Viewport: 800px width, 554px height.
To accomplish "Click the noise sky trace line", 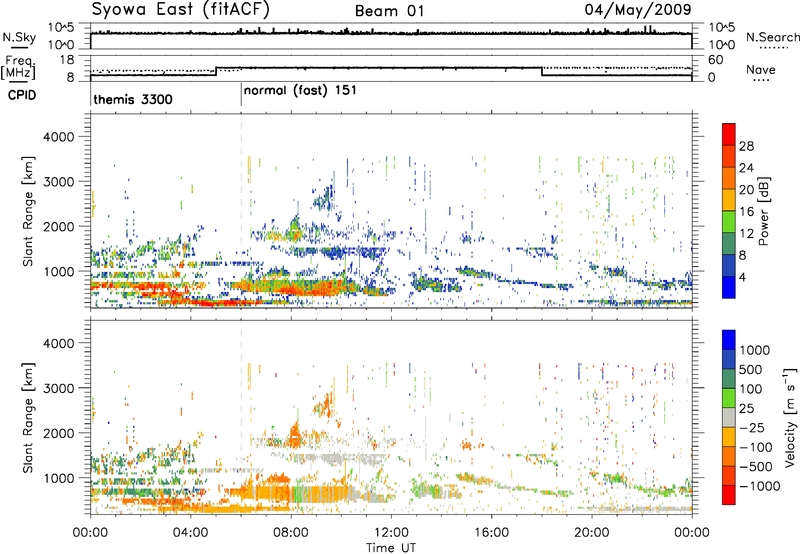I will coord(391,33).
